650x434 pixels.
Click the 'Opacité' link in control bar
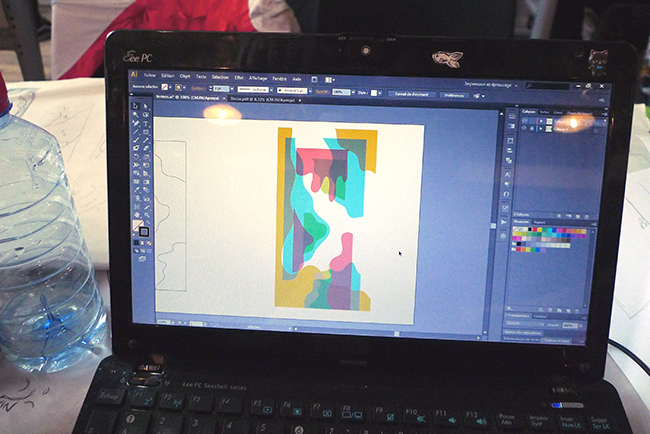tap(322, 92)
